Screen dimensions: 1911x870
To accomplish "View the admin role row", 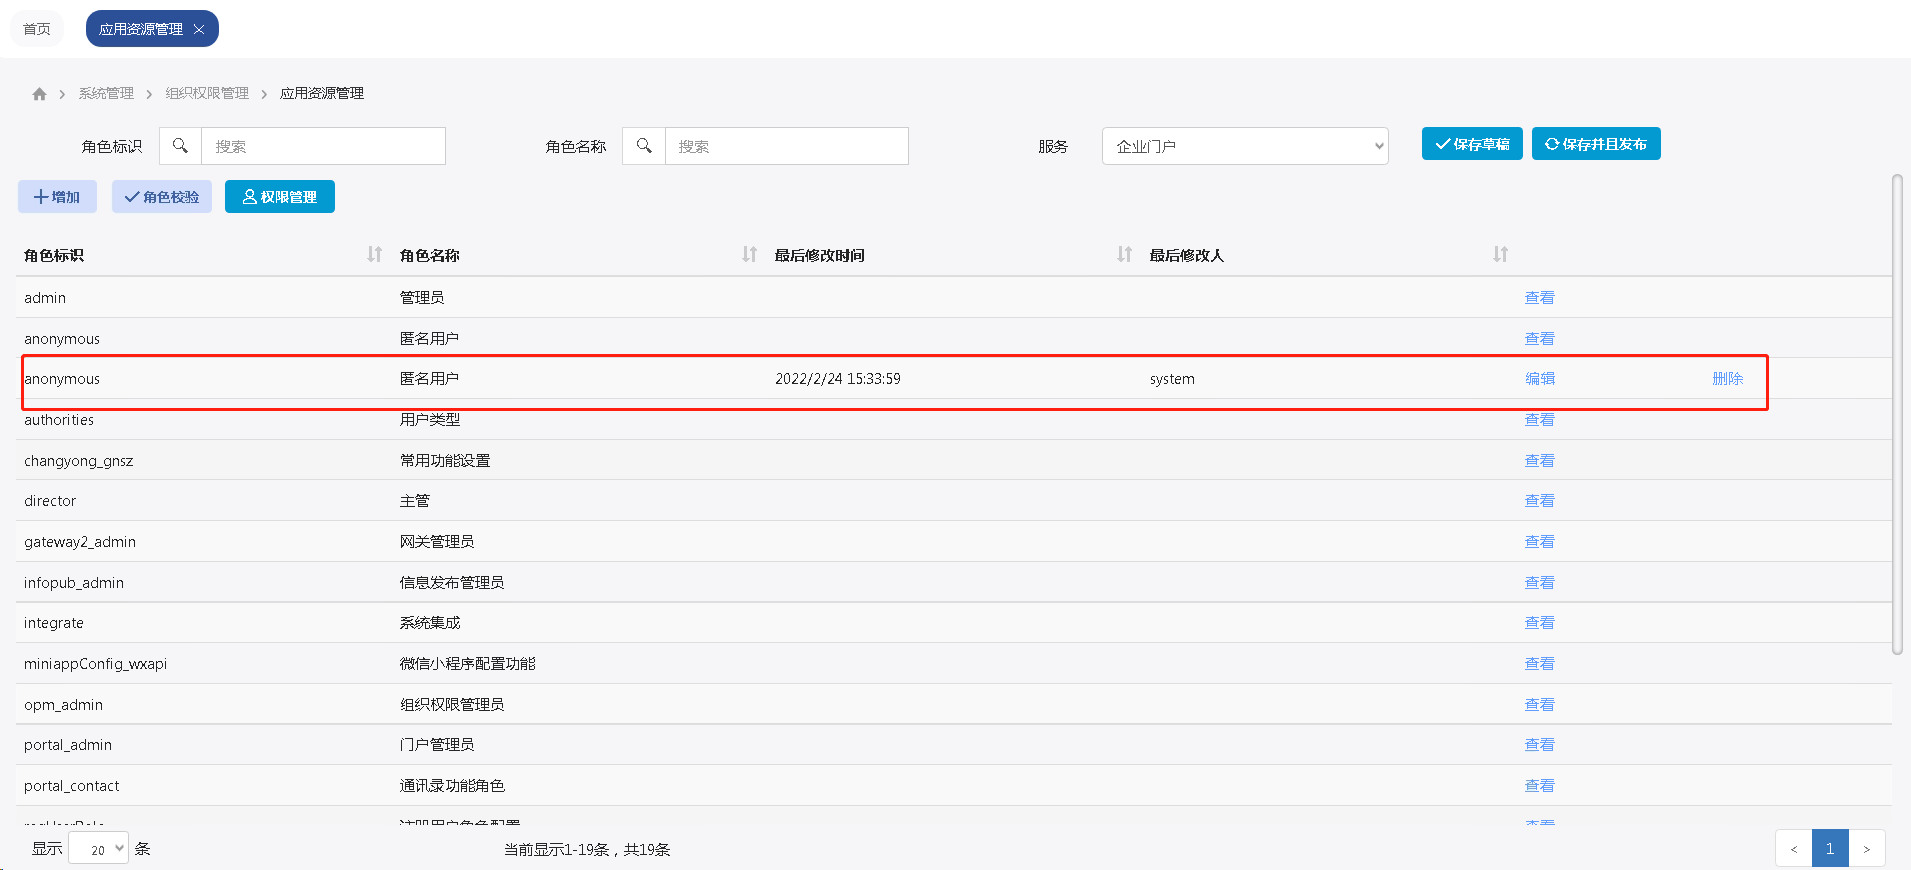I will click(1539, 298).
